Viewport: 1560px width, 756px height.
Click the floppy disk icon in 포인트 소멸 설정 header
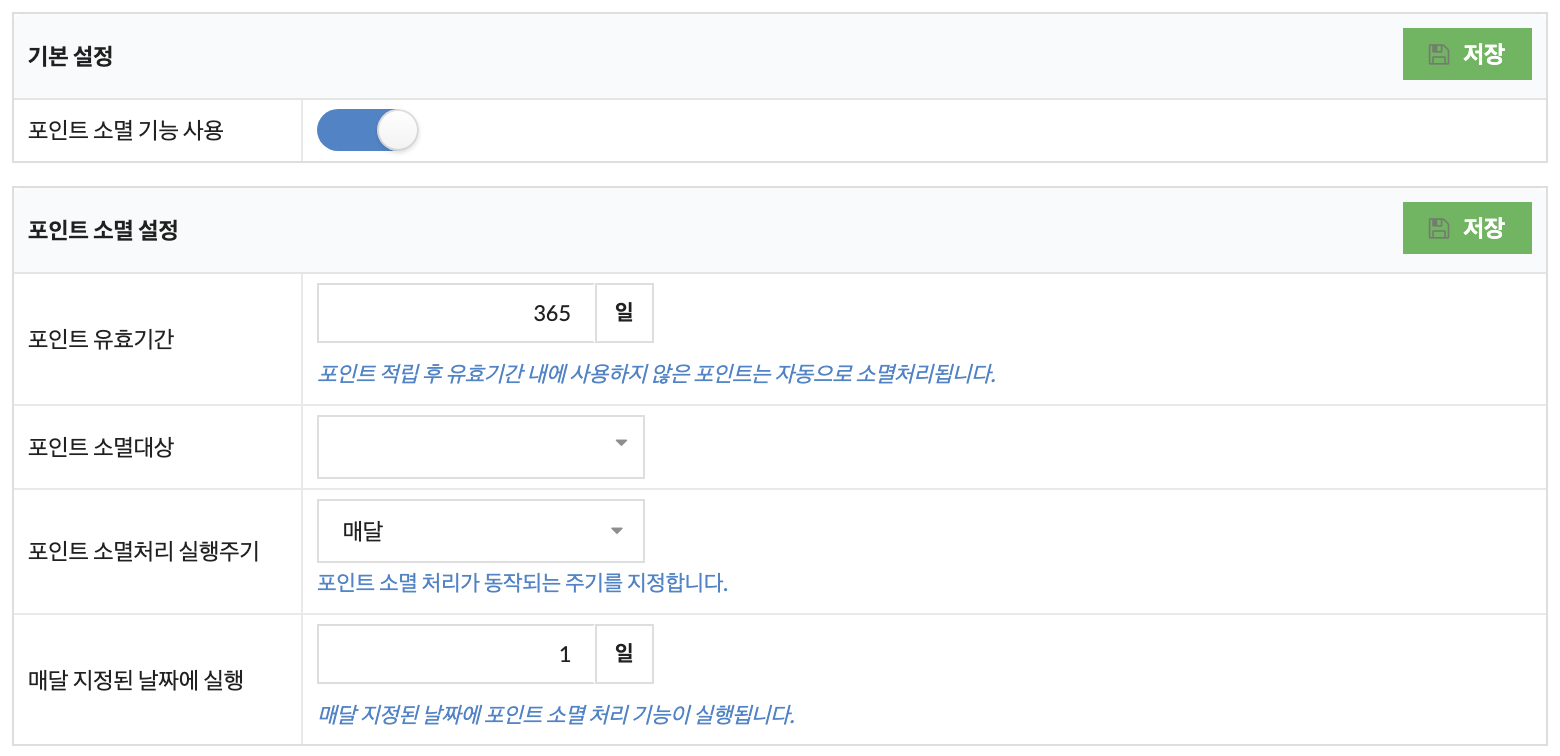pos(1438,228)
